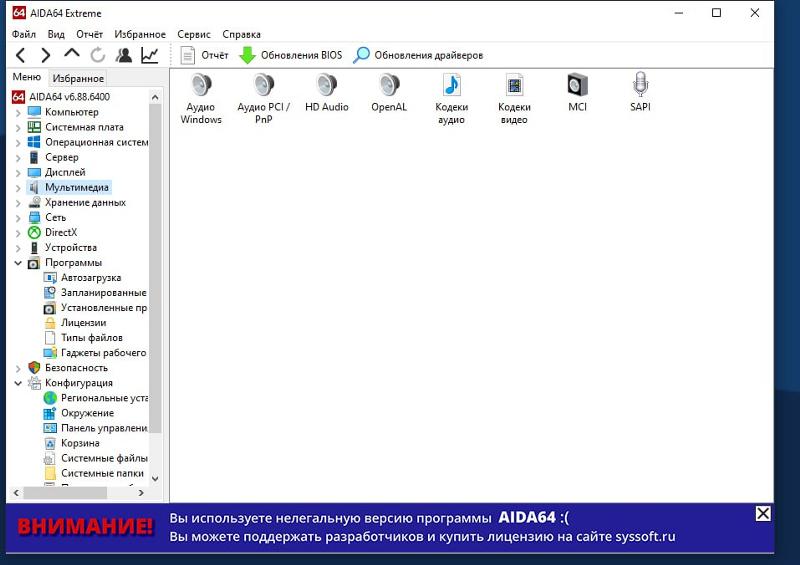
Task: Select Панель управления tree item
Action: pos(96,428)
